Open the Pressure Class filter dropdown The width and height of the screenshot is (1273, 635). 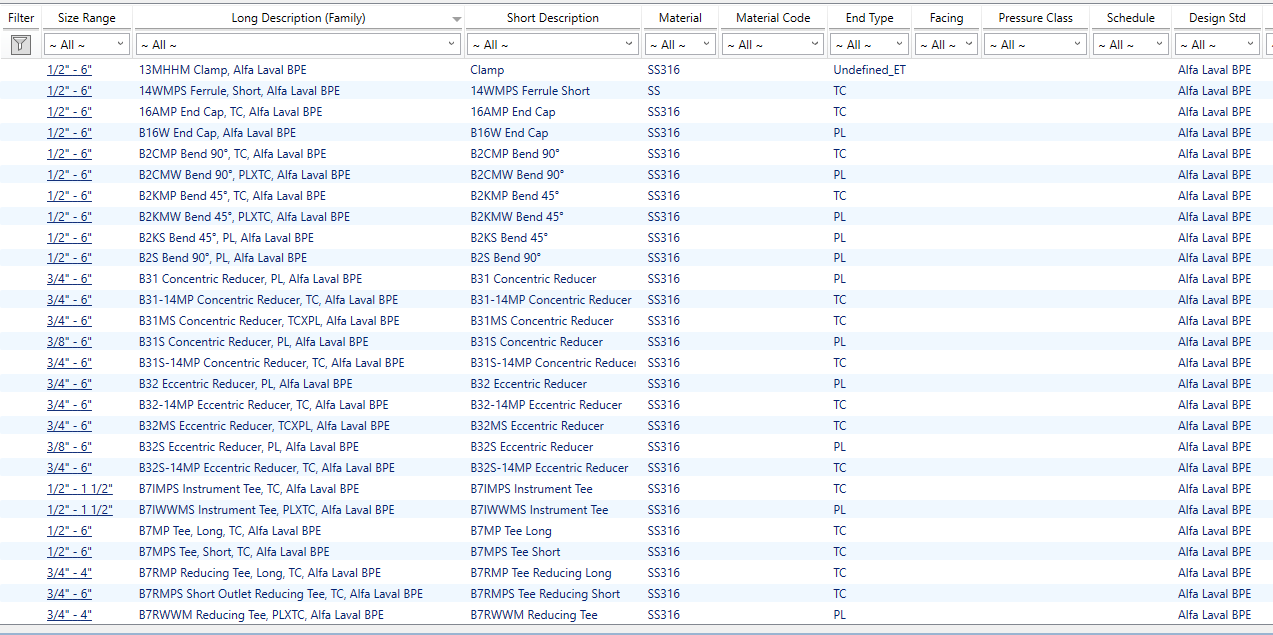[x=1035, y=44]
